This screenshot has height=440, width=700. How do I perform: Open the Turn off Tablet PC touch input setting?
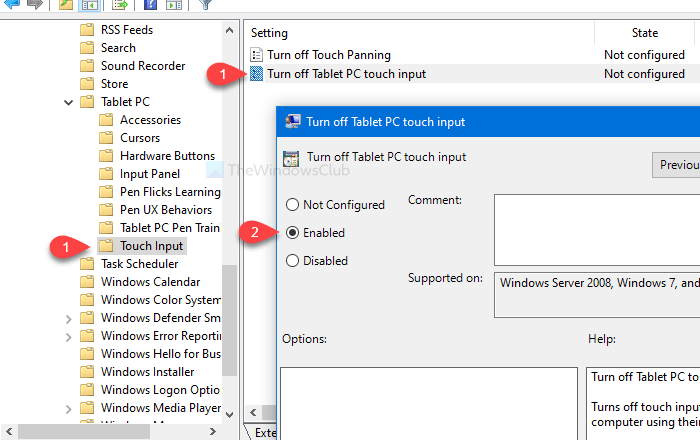coord(345,74)
